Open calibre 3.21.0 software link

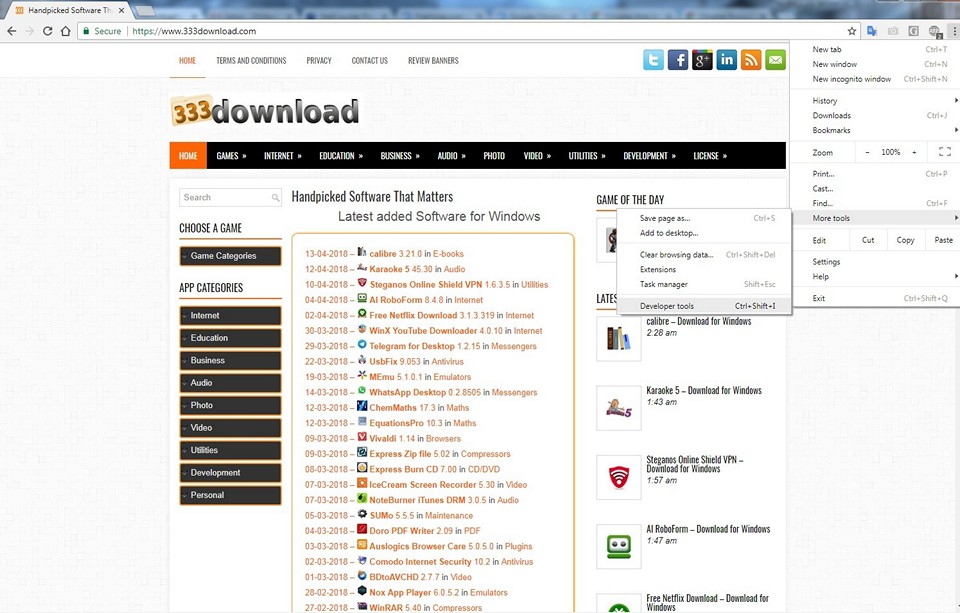click(396, 254)
